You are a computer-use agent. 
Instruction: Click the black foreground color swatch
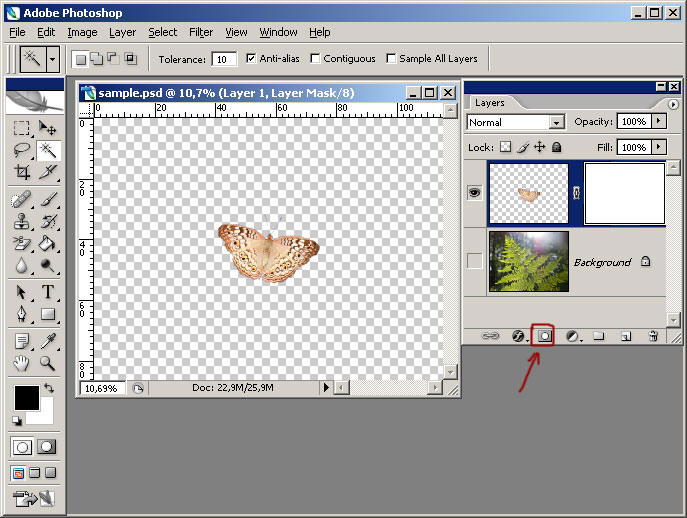click(x=26, y=397)
